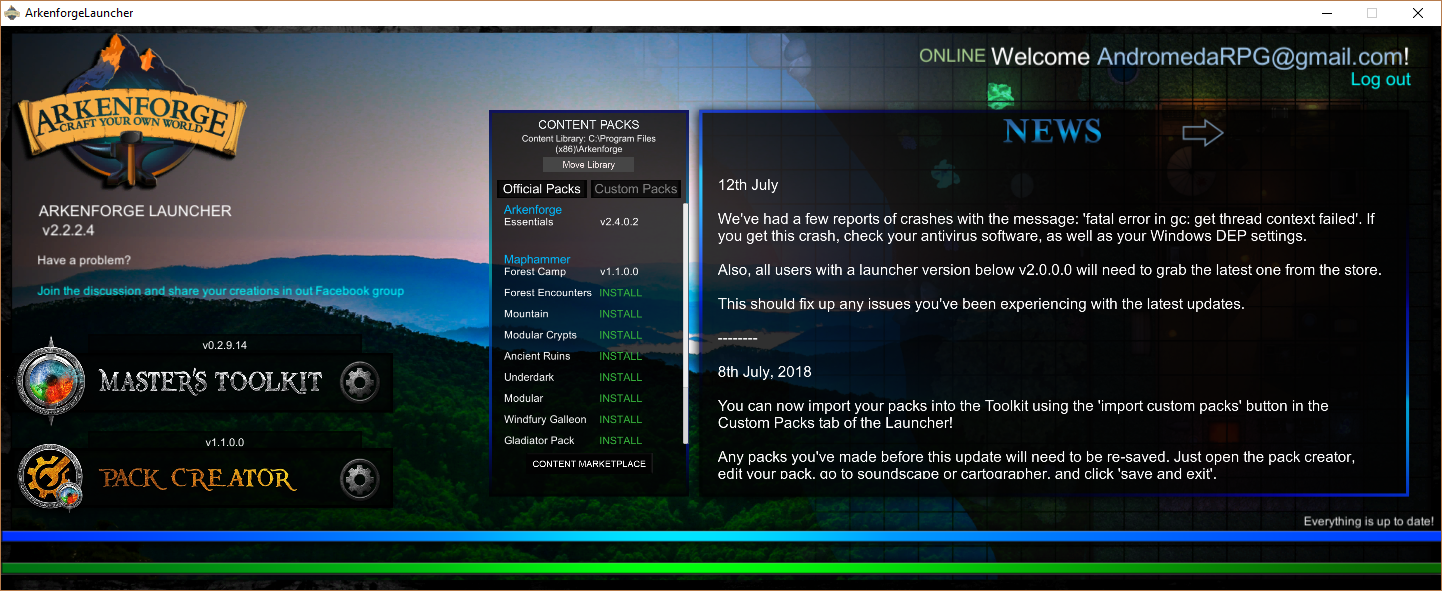
Task: Install the Windfury Galleon pack
Action: [620, 419]
